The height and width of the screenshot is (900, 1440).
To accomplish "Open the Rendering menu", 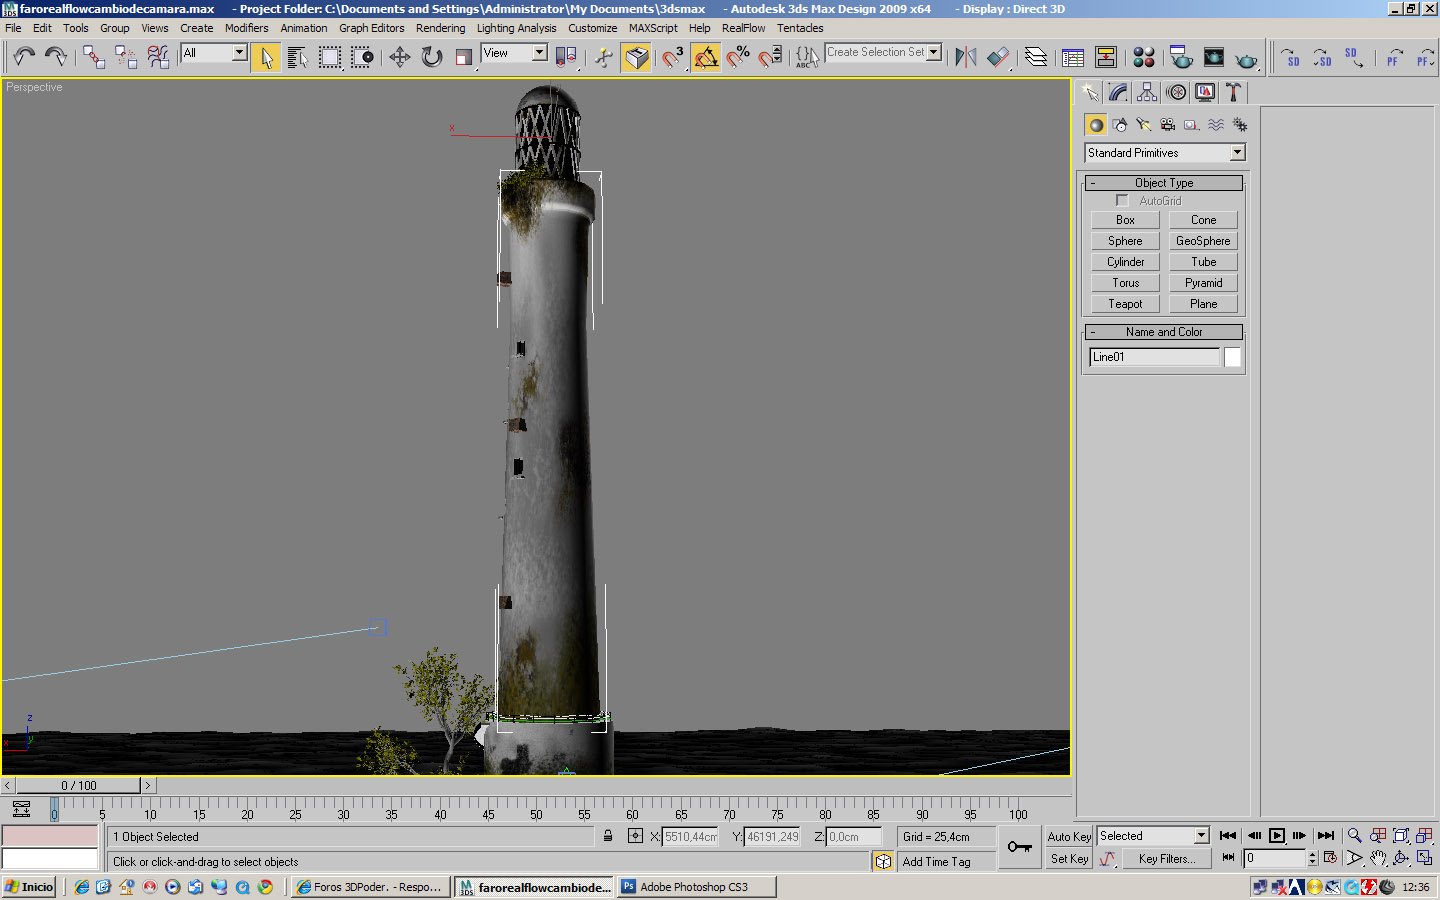I will pos(440,28).
